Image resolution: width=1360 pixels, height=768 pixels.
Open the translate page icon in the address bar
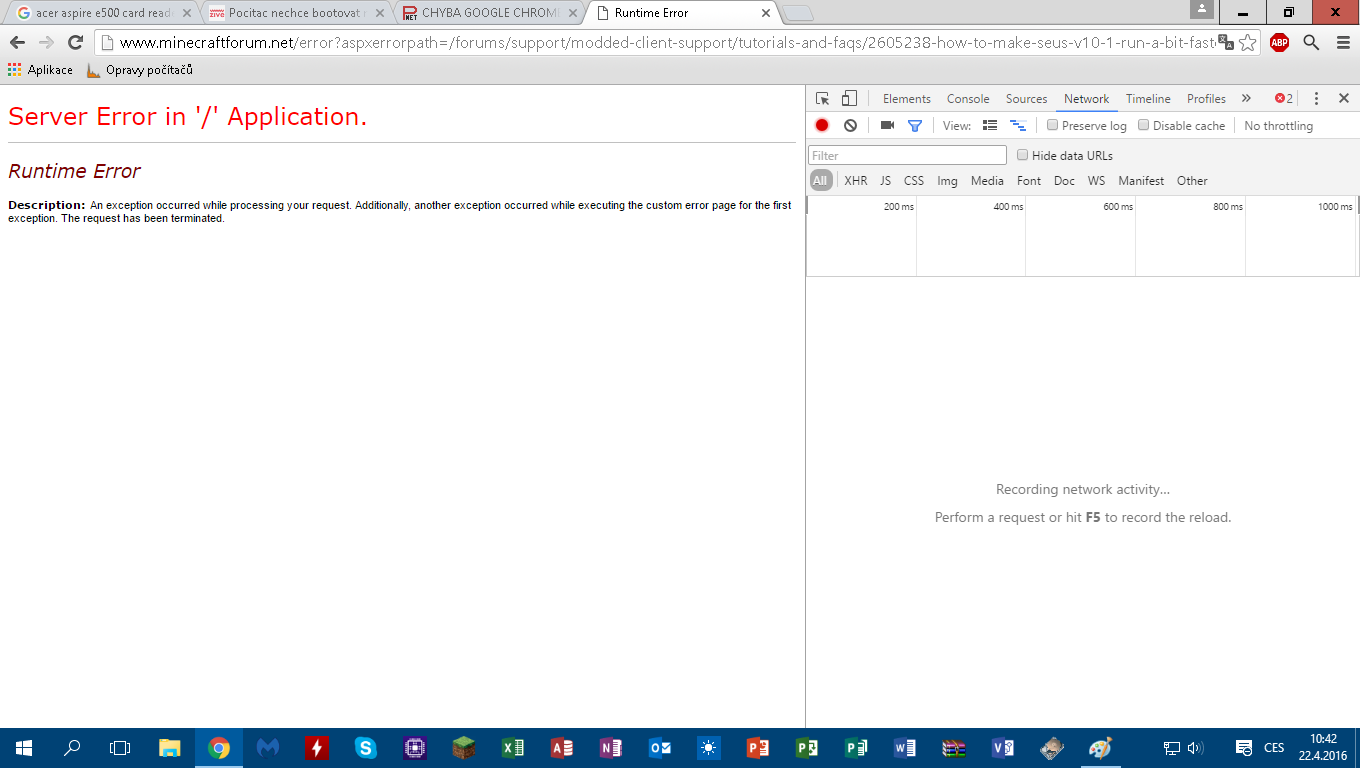click(x=1226, y=43)
